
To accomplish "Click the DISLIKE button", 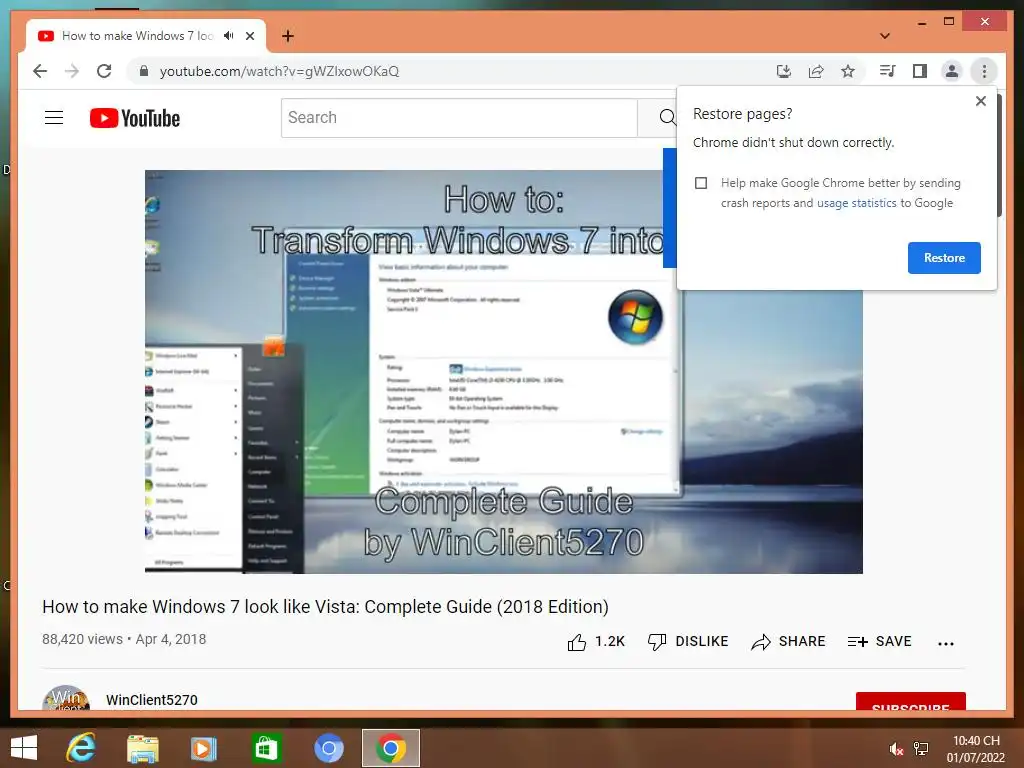I will pyautogui.click(x=688, y=642).
